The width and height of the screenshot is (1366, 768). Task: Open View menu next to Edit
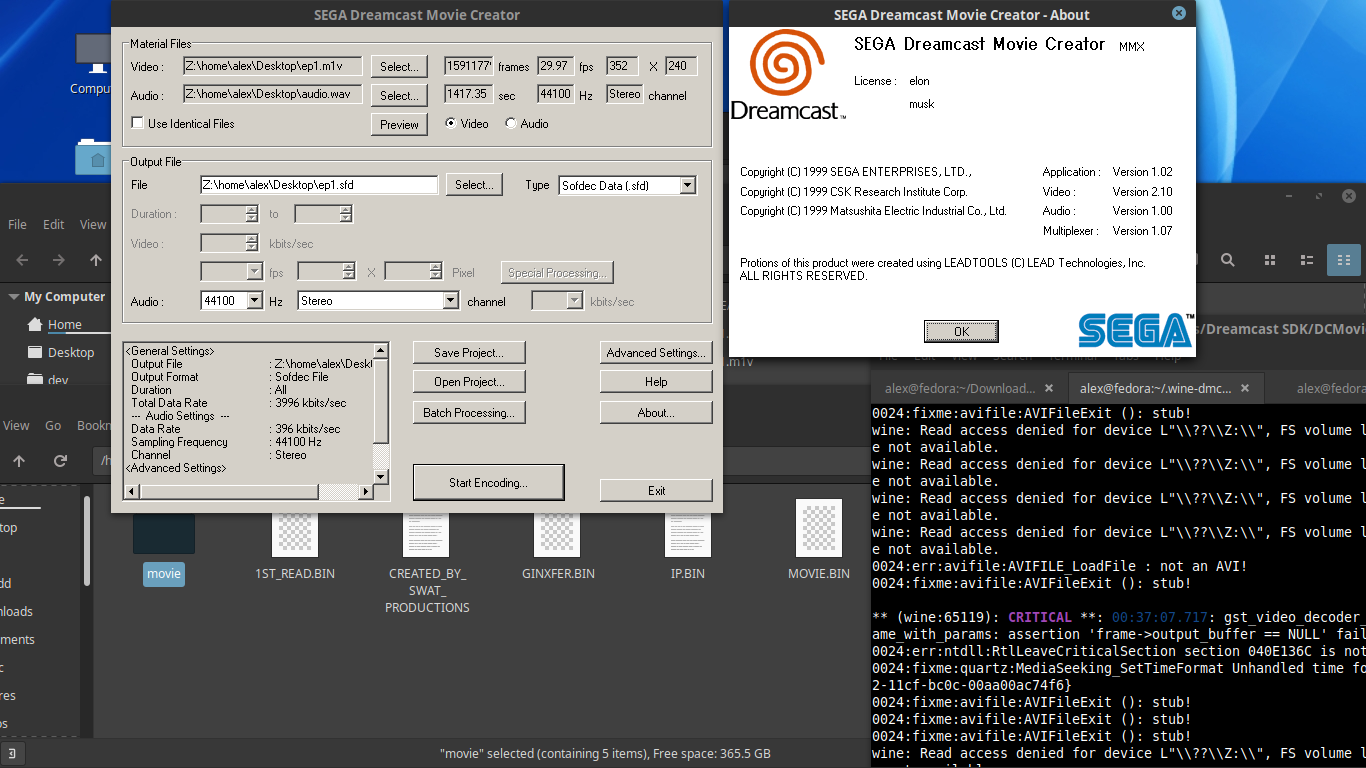[x=93, y=224]
